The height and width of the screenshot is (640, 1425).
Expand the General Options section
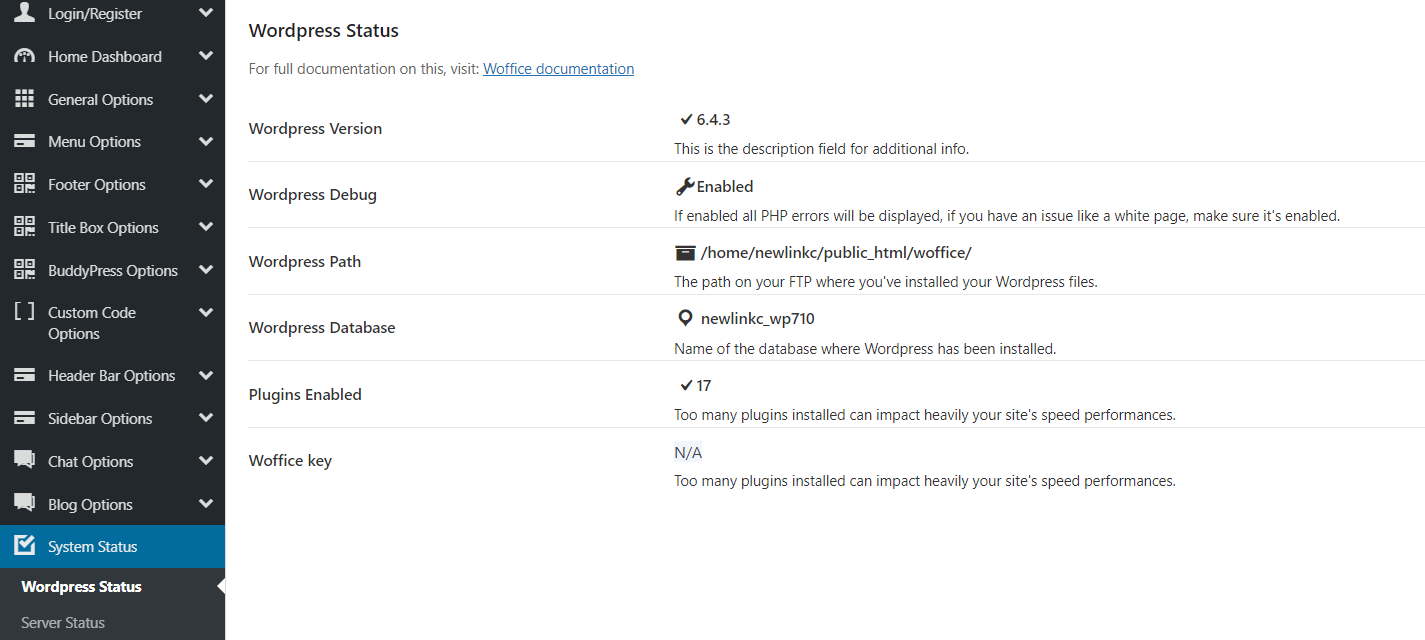click(x=205, y=98)
